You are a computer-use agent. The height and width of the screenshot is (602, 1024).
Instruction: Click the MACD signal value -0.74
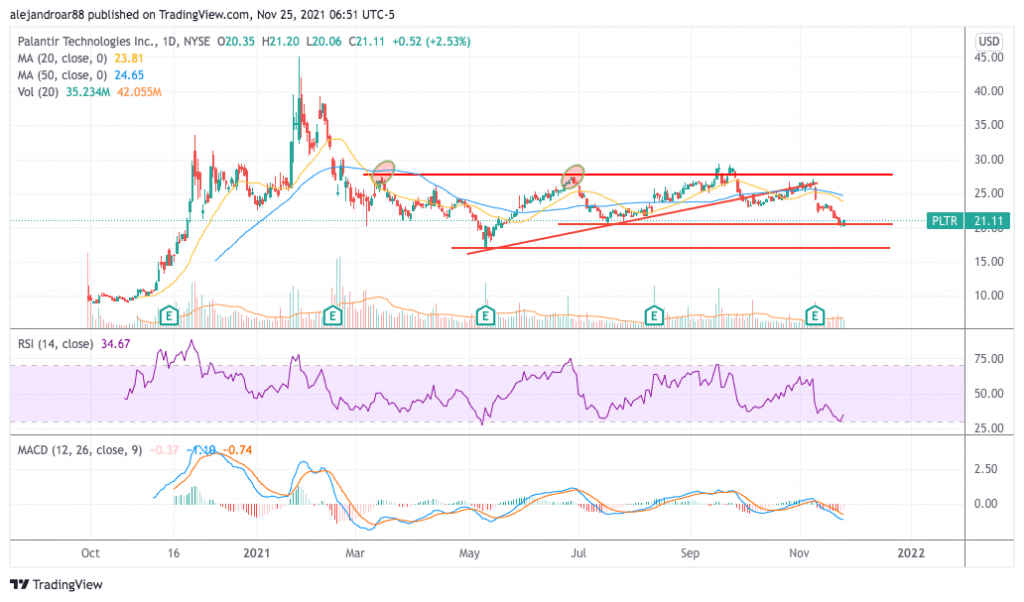pos(238,450)
